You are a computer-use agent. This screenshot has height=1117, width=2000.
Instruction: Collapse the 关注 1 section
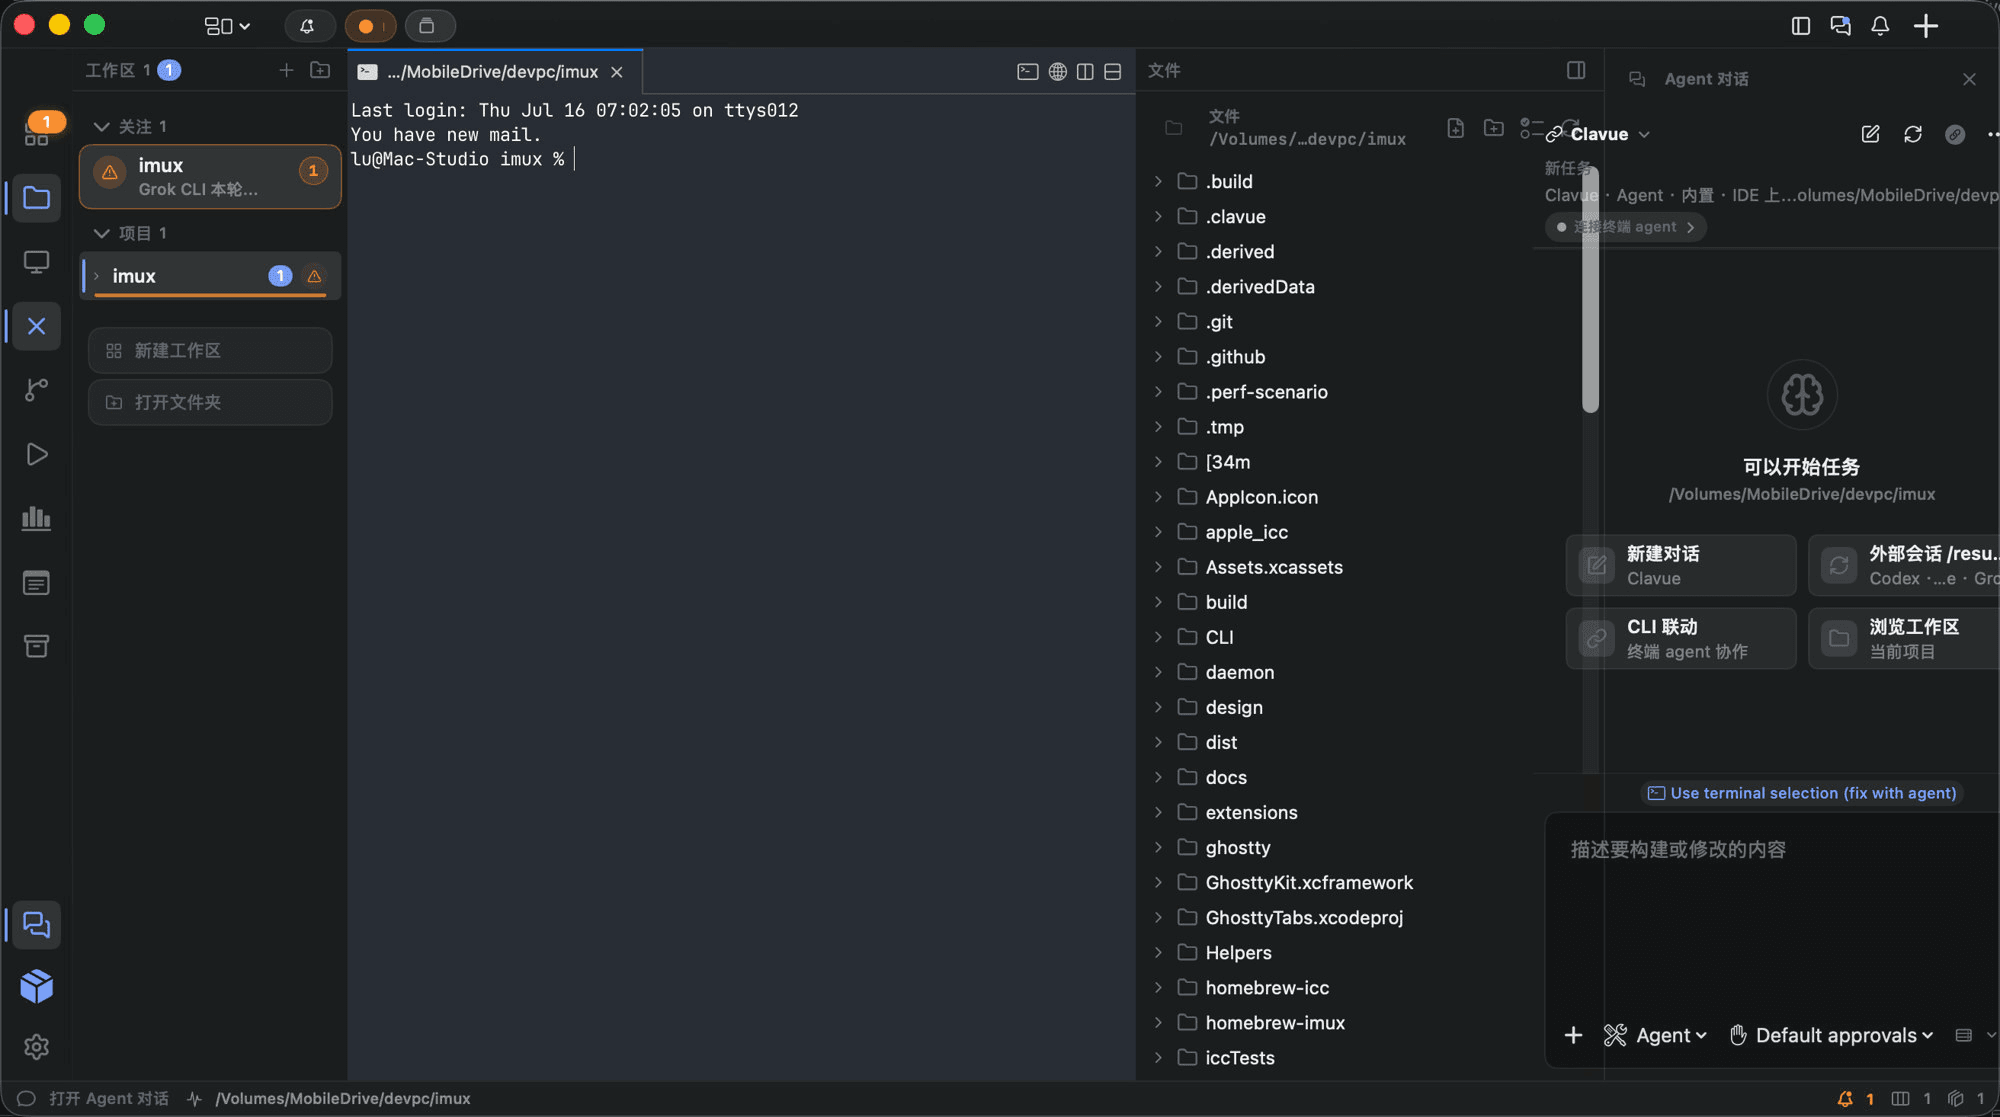click(101, 127)
